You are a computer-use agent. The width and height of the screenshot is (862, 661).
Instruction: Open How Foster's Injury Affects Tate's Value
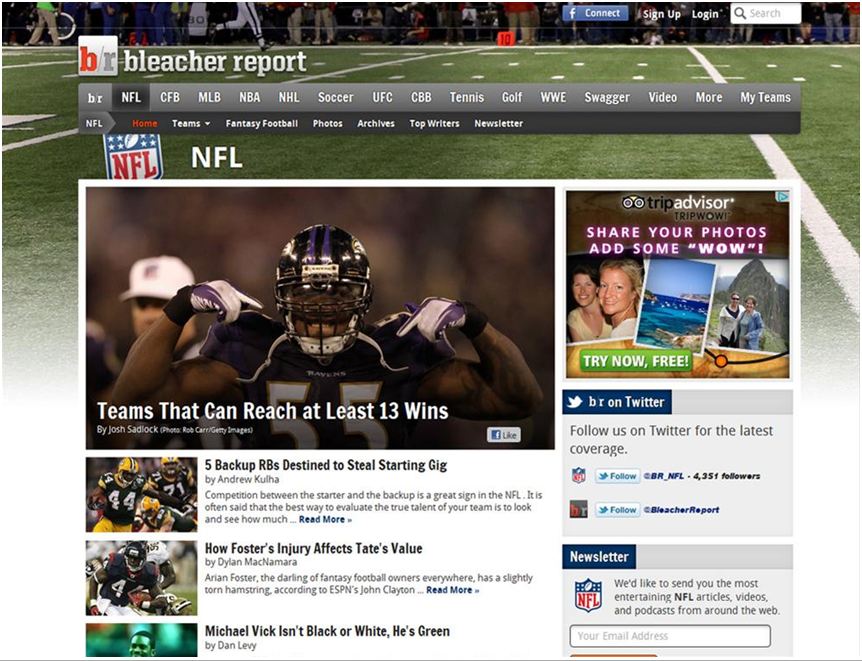(x=313, y=548)
